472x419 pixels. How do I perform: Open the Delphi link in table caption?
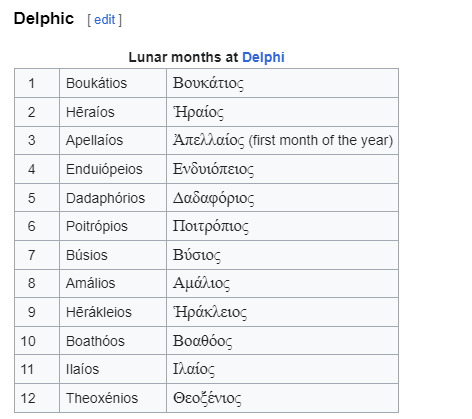click(x=263, y=57)
